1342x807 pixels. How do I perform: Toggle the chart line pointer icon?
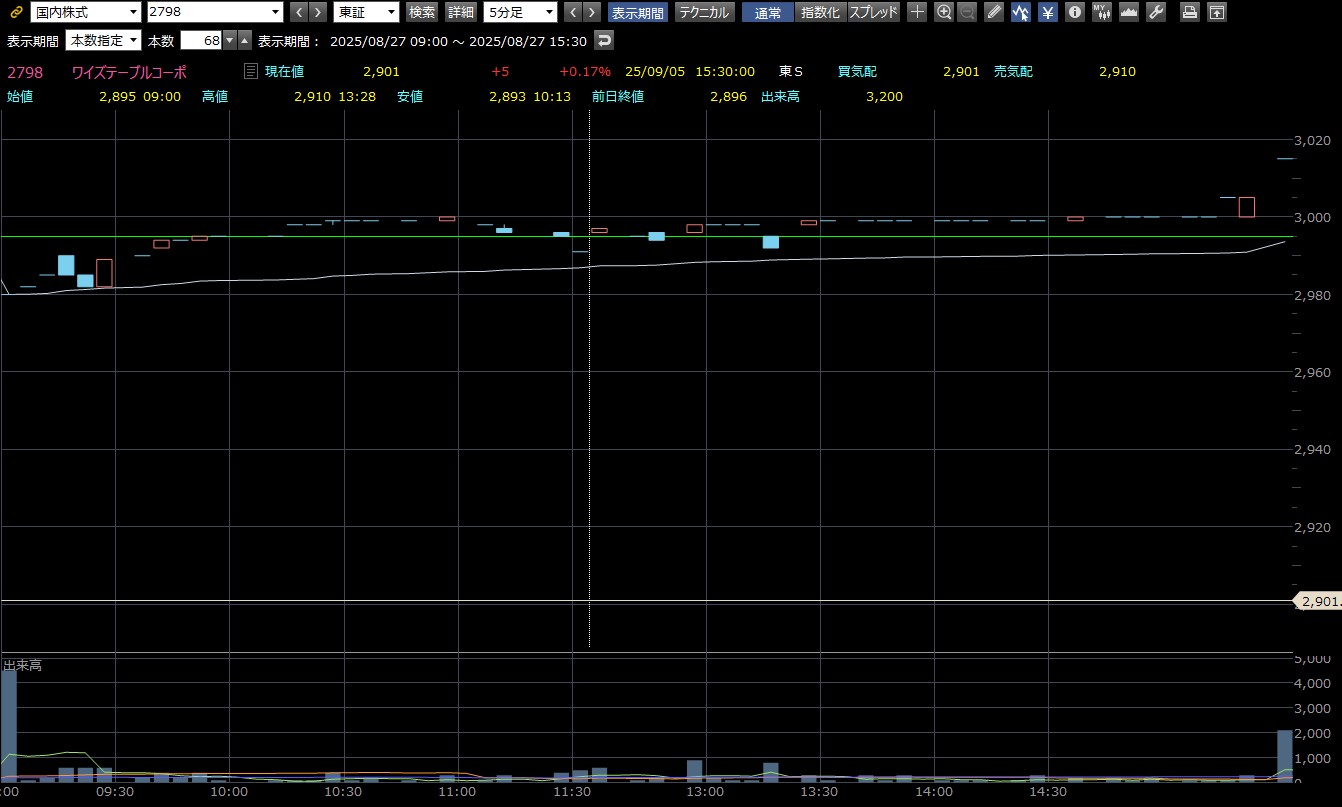coord(1021,12)
